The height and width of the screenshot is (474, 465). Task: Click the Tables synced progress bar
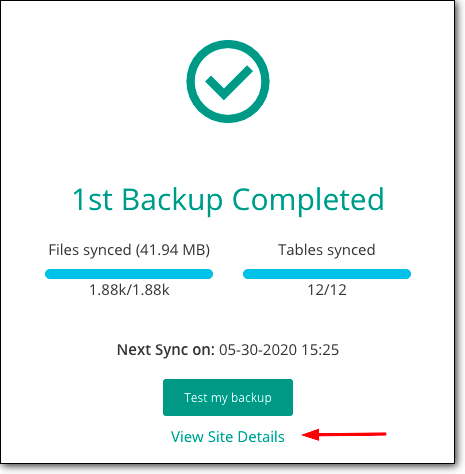pos(327,274)
